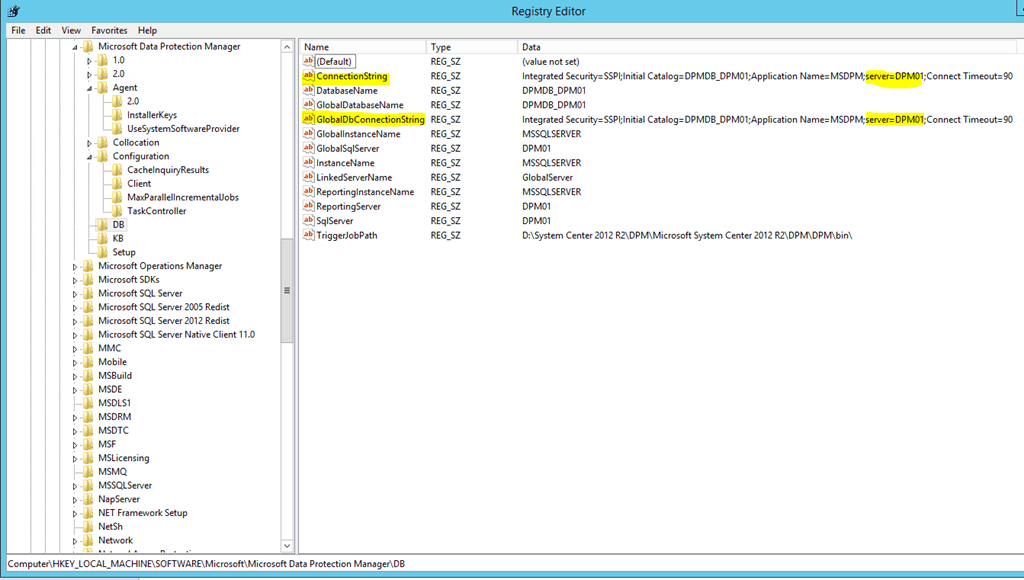Click the (Default) value icon

(307, 61)
